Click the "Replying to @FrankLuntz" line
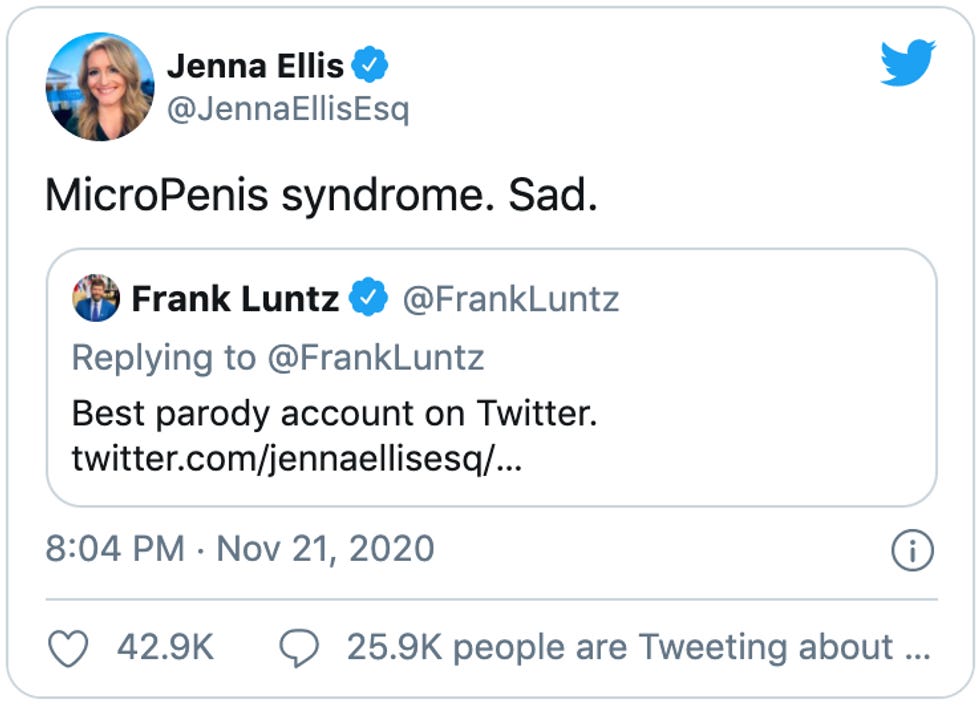Image resolution: width=980 pixels, height=706 pixels. pos(278,357)
